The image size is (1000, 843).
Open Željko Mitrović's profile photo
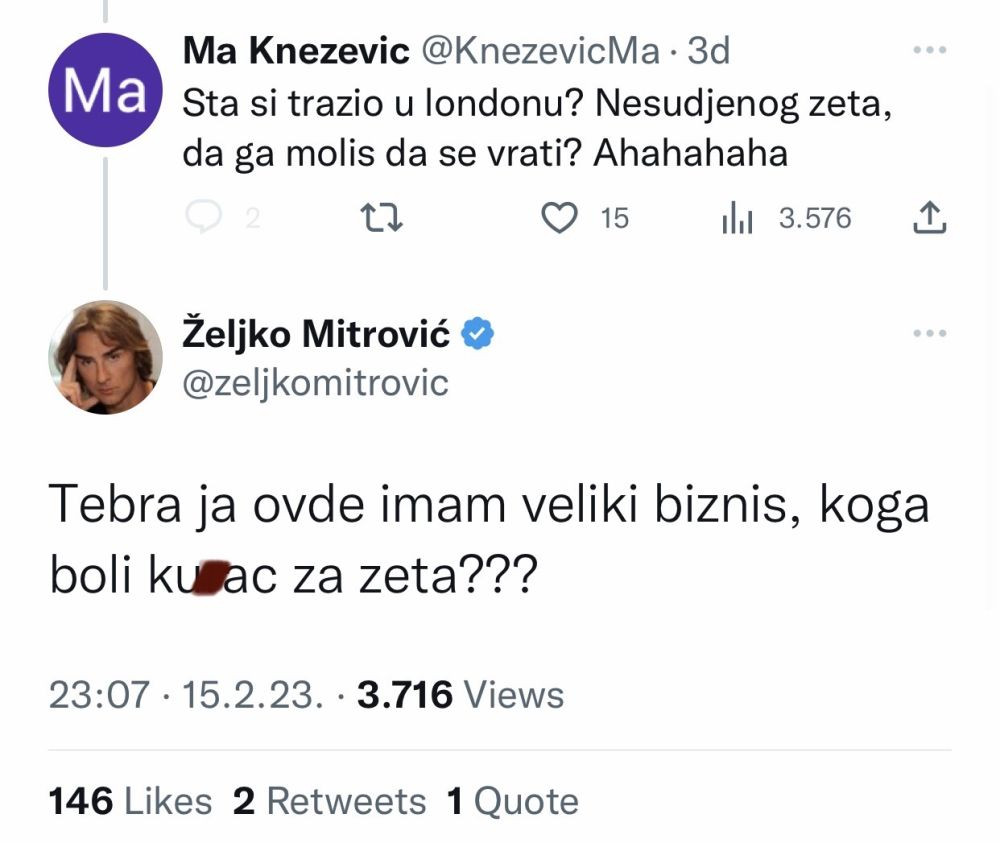[105, 357]
